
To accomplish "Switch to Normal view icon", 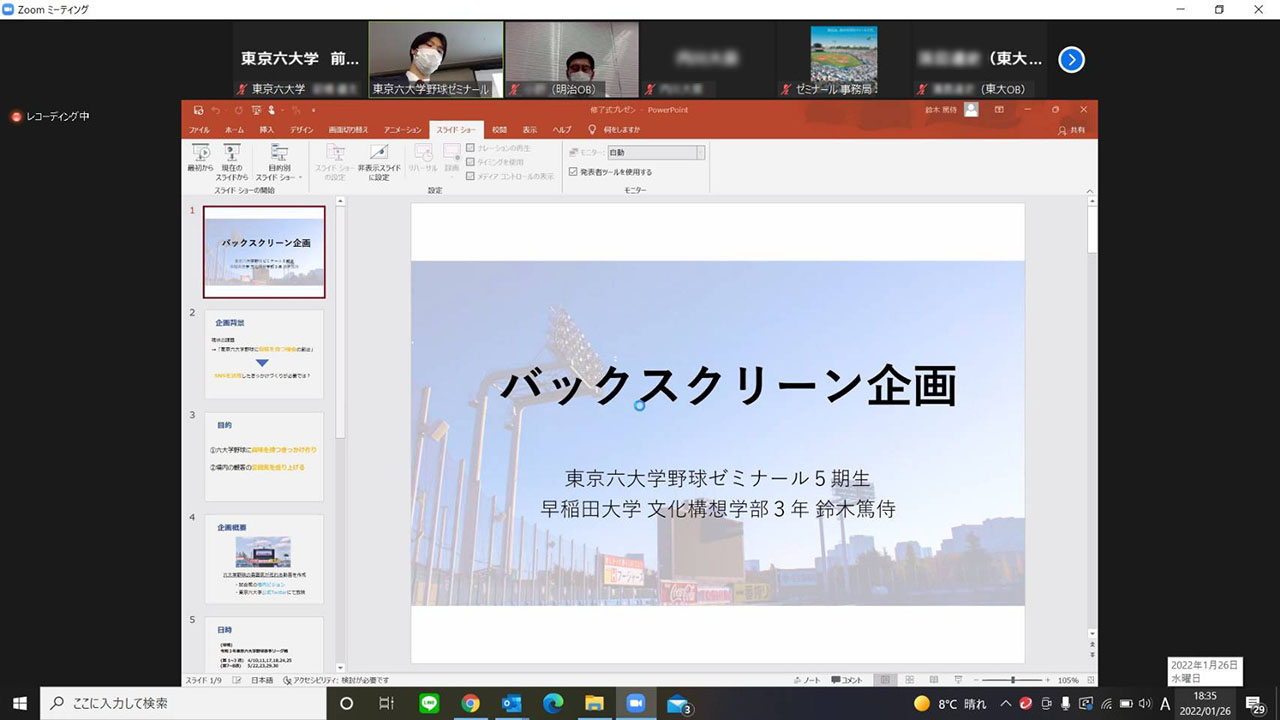I will [884, 680].
